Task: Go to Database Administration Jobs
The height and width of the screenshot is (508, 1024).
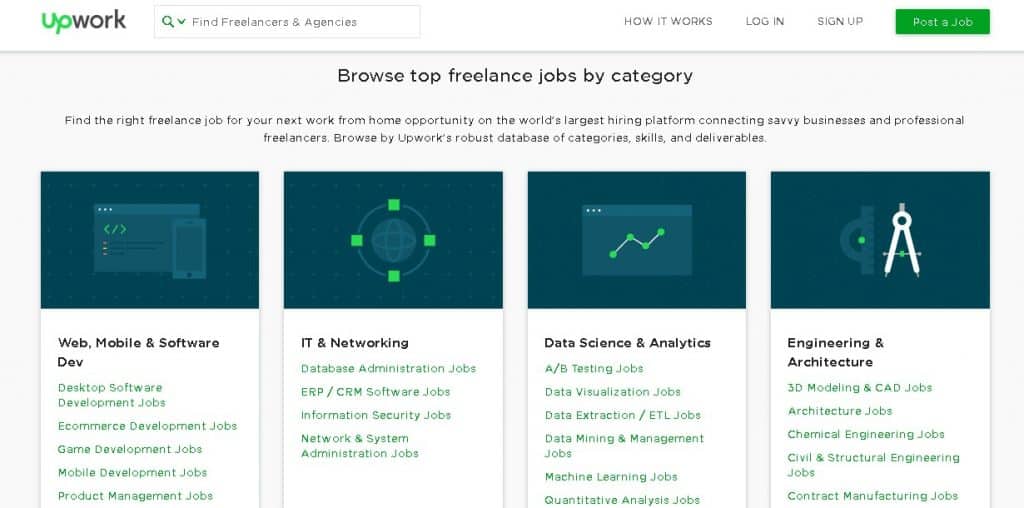Action: coord(388,369)
